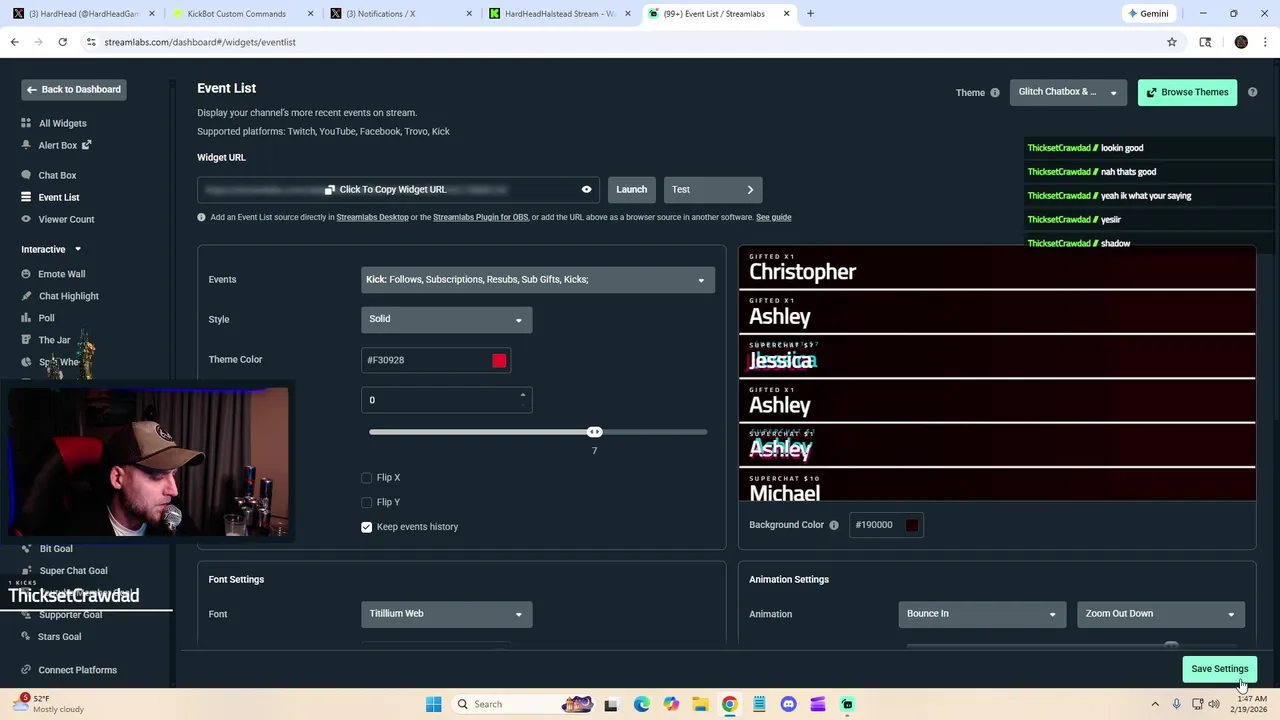Click the Background Color dark swatch
This screenshot has height=720, width=1280.
[x=911, y=525]
